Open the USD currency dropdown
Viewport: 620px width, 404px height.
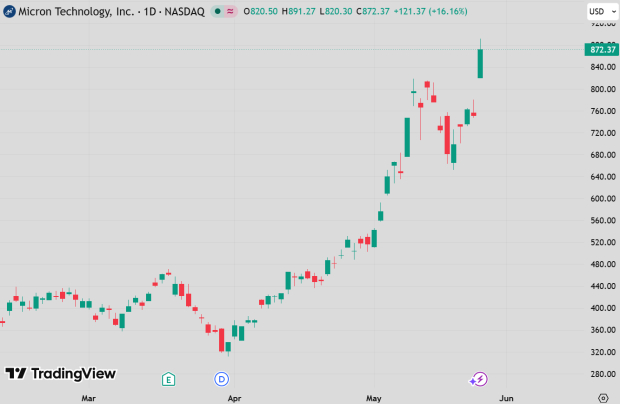[603, 11]
